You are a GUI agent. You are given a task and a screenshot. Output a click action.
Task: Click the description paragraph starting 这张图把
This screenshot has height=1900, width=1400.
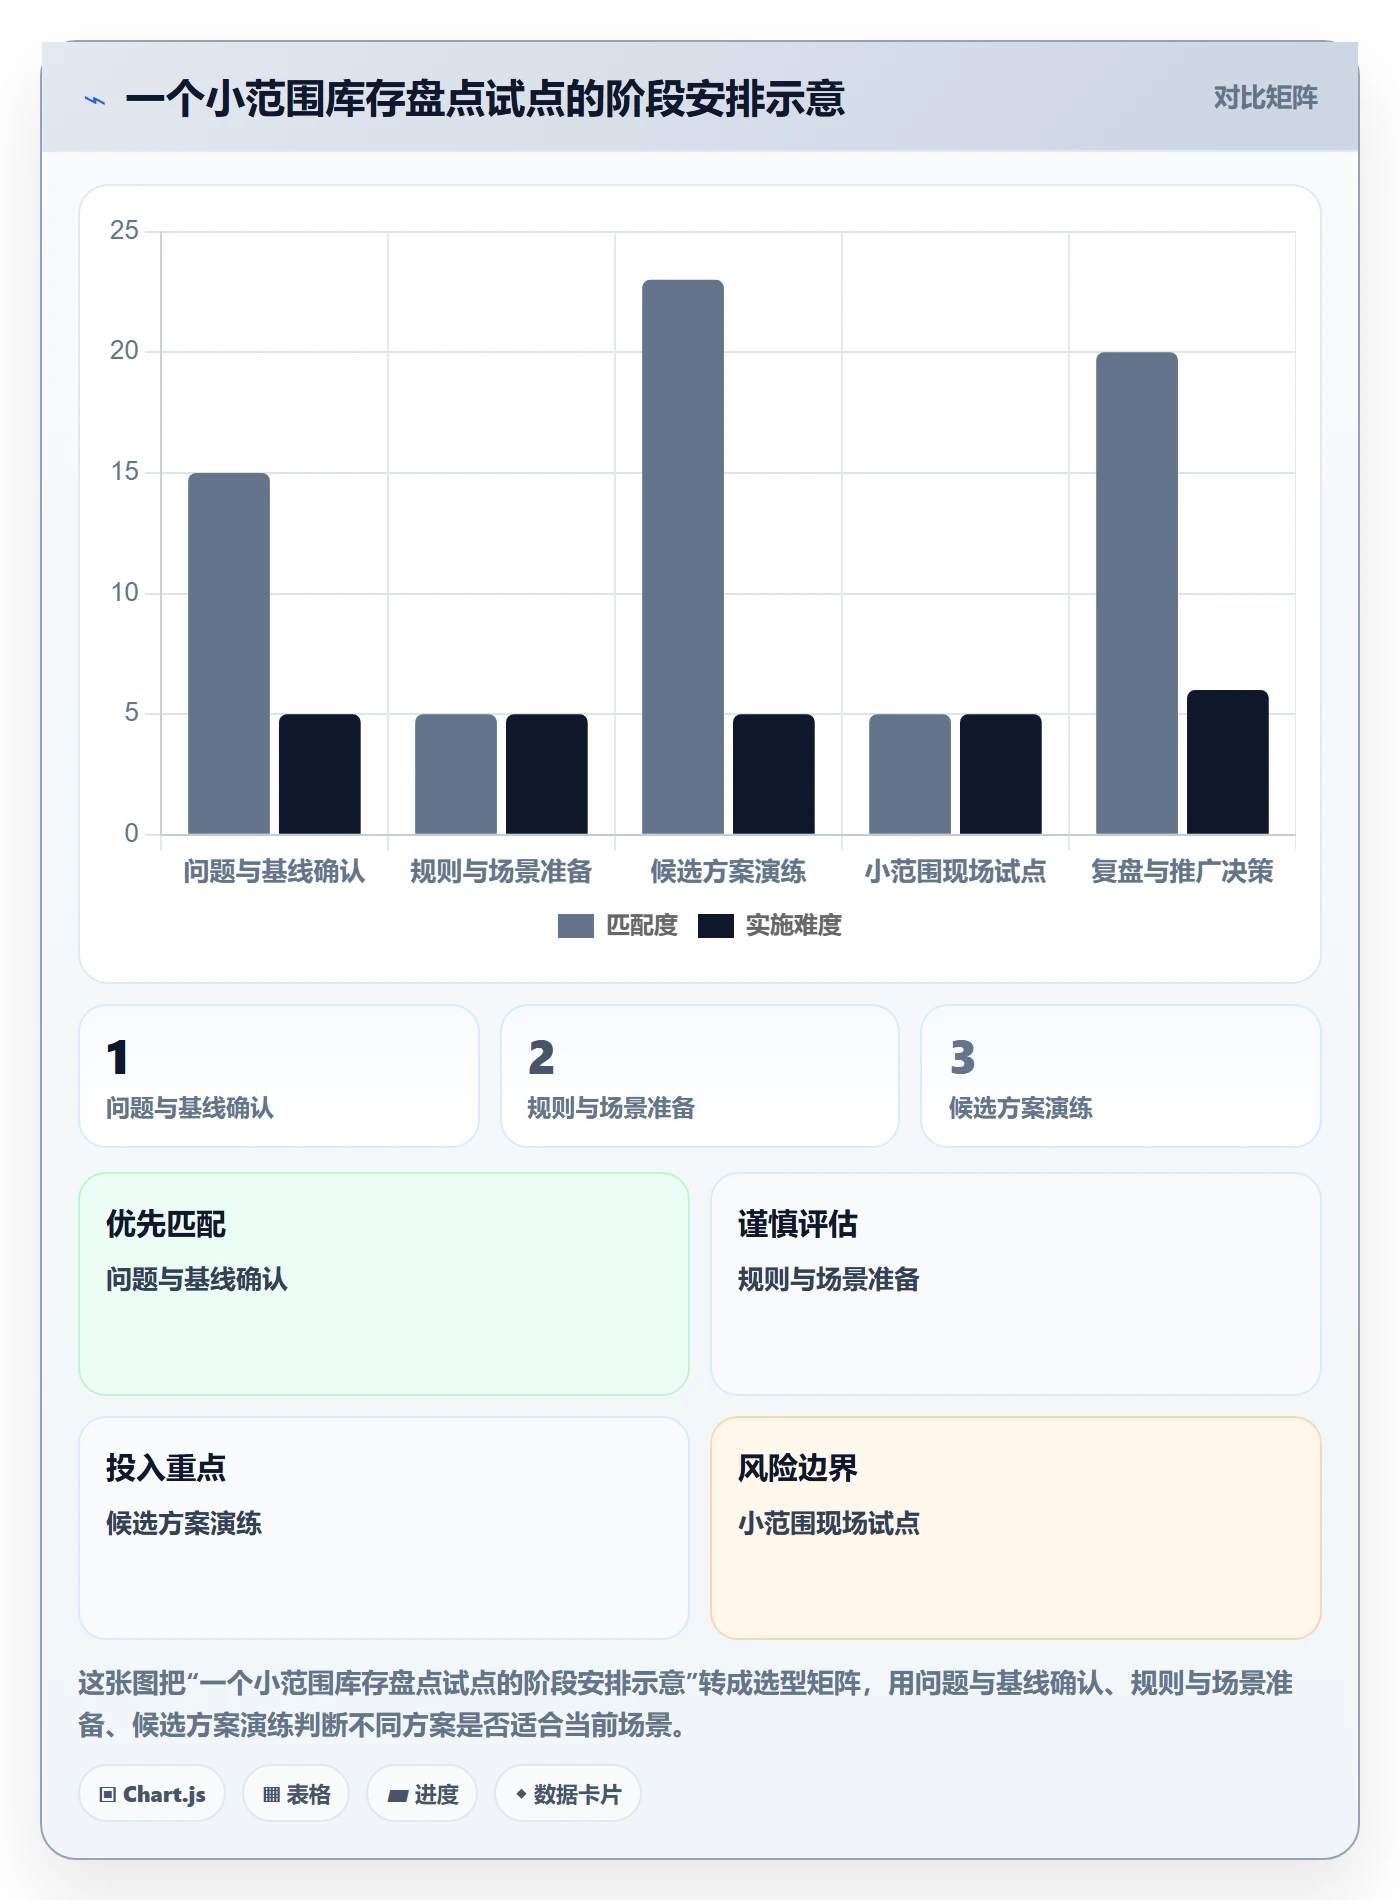(686, 1704)
